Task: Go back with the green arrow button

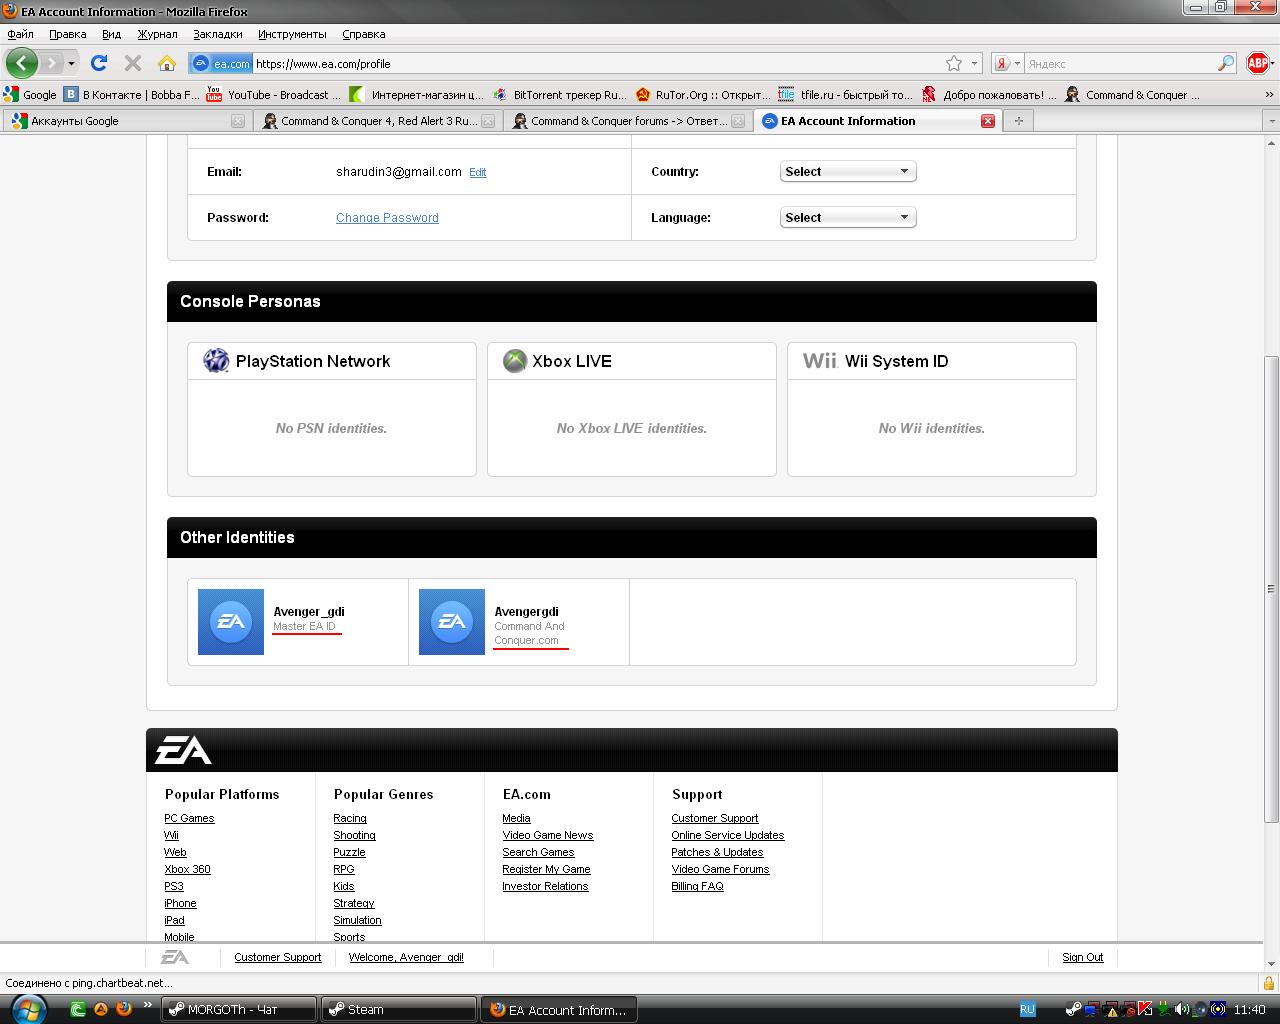Action: click(x=21, y=63)
